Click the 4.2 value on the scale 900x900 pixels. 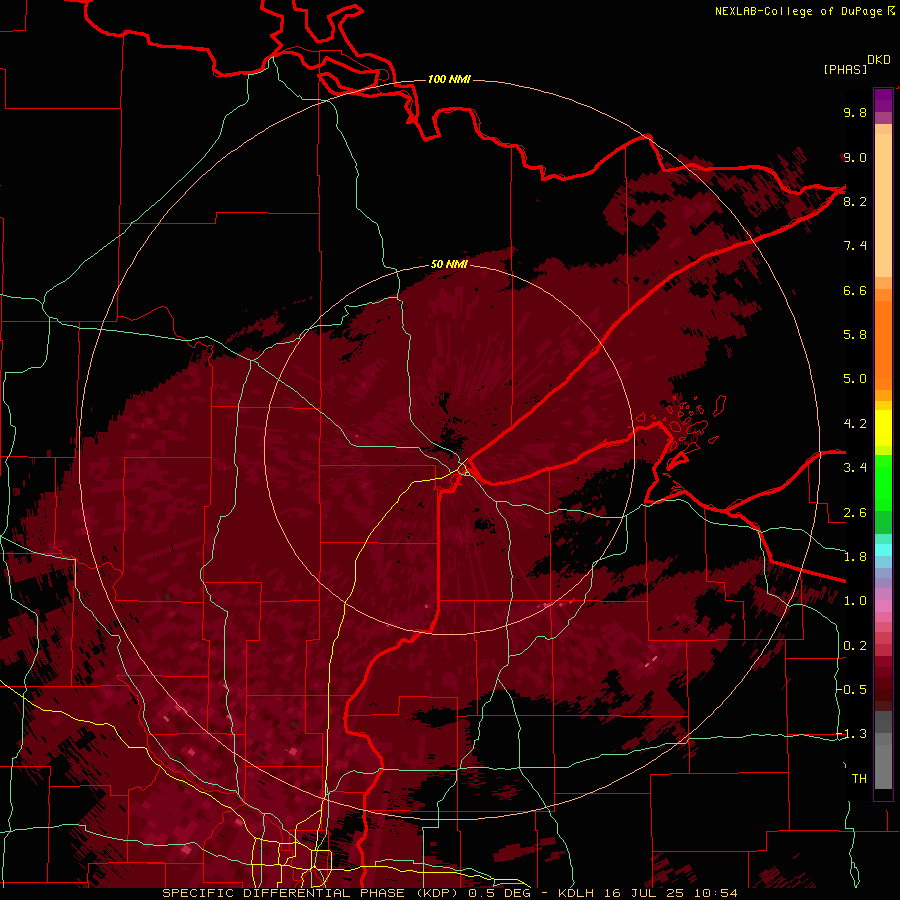(x=855, y=424)
